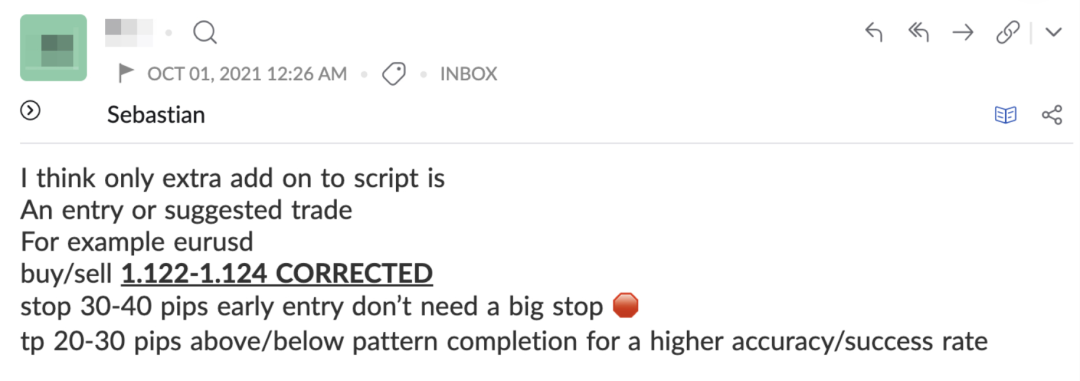Image resolution: width=1080 pixels, height=381 pixels.
Task: Reply to this email
Action: point(873,32)
